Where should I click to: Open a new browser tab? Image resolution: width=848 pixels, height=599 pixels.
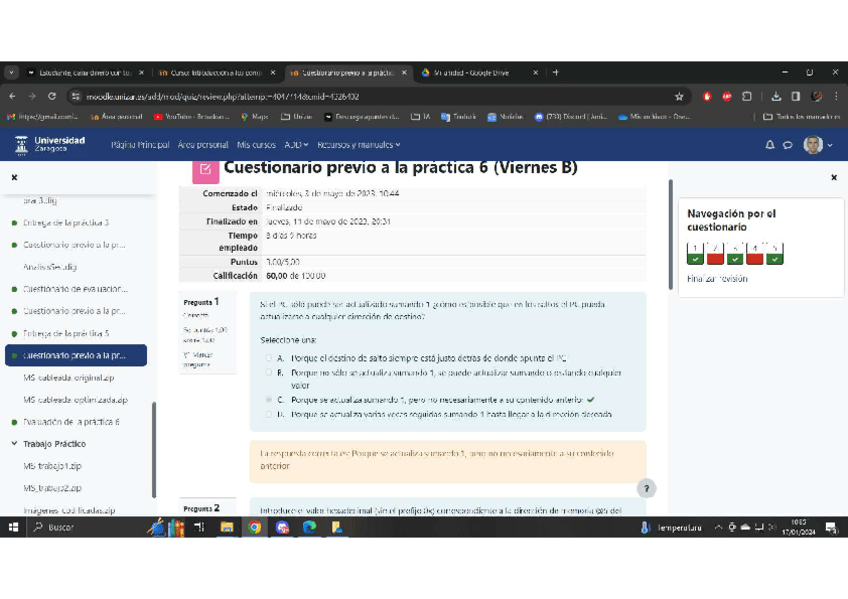pyautogui.click(x=555, y=72)
